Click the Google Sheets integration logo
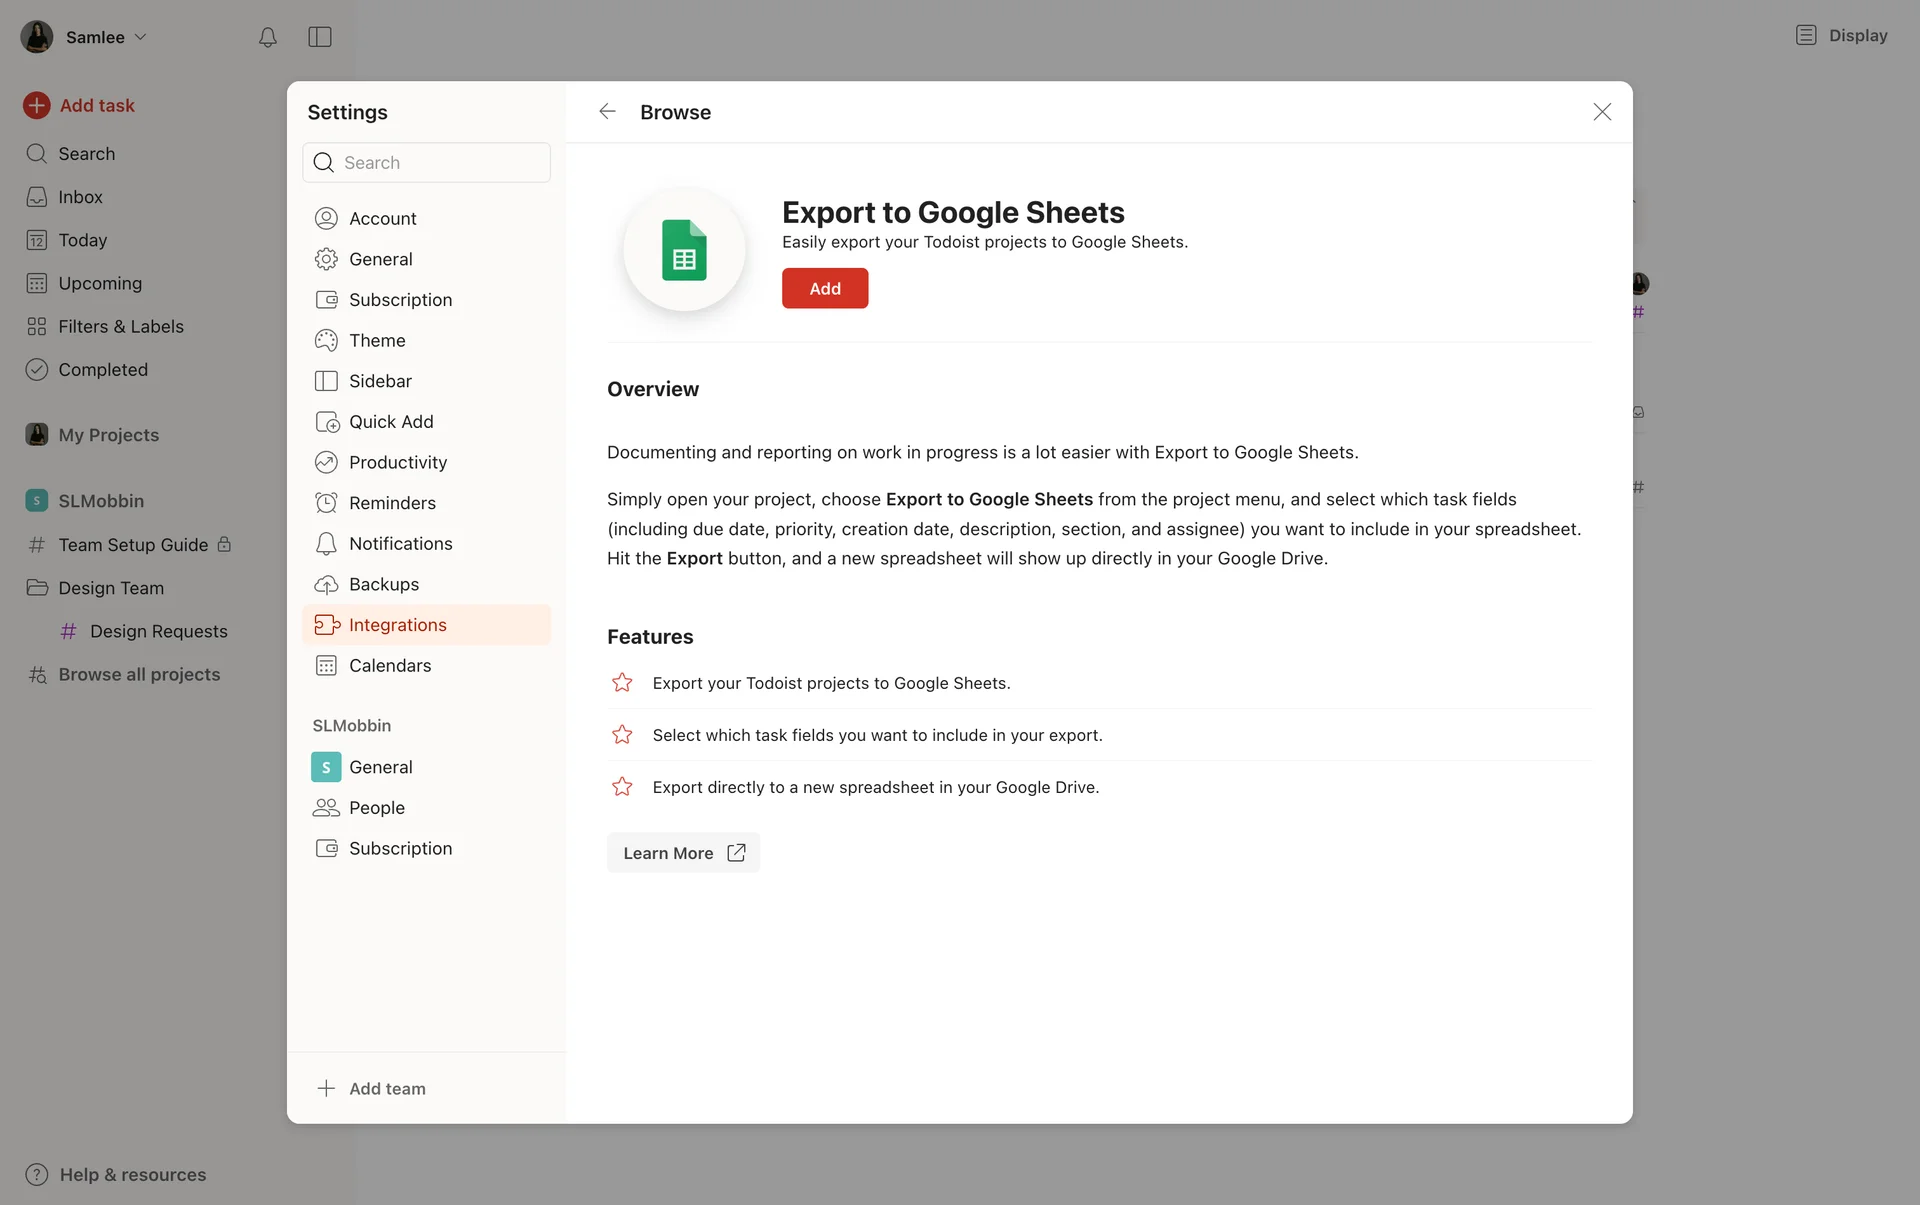This screenshot has width=1920, height=1205. [684, 250]
